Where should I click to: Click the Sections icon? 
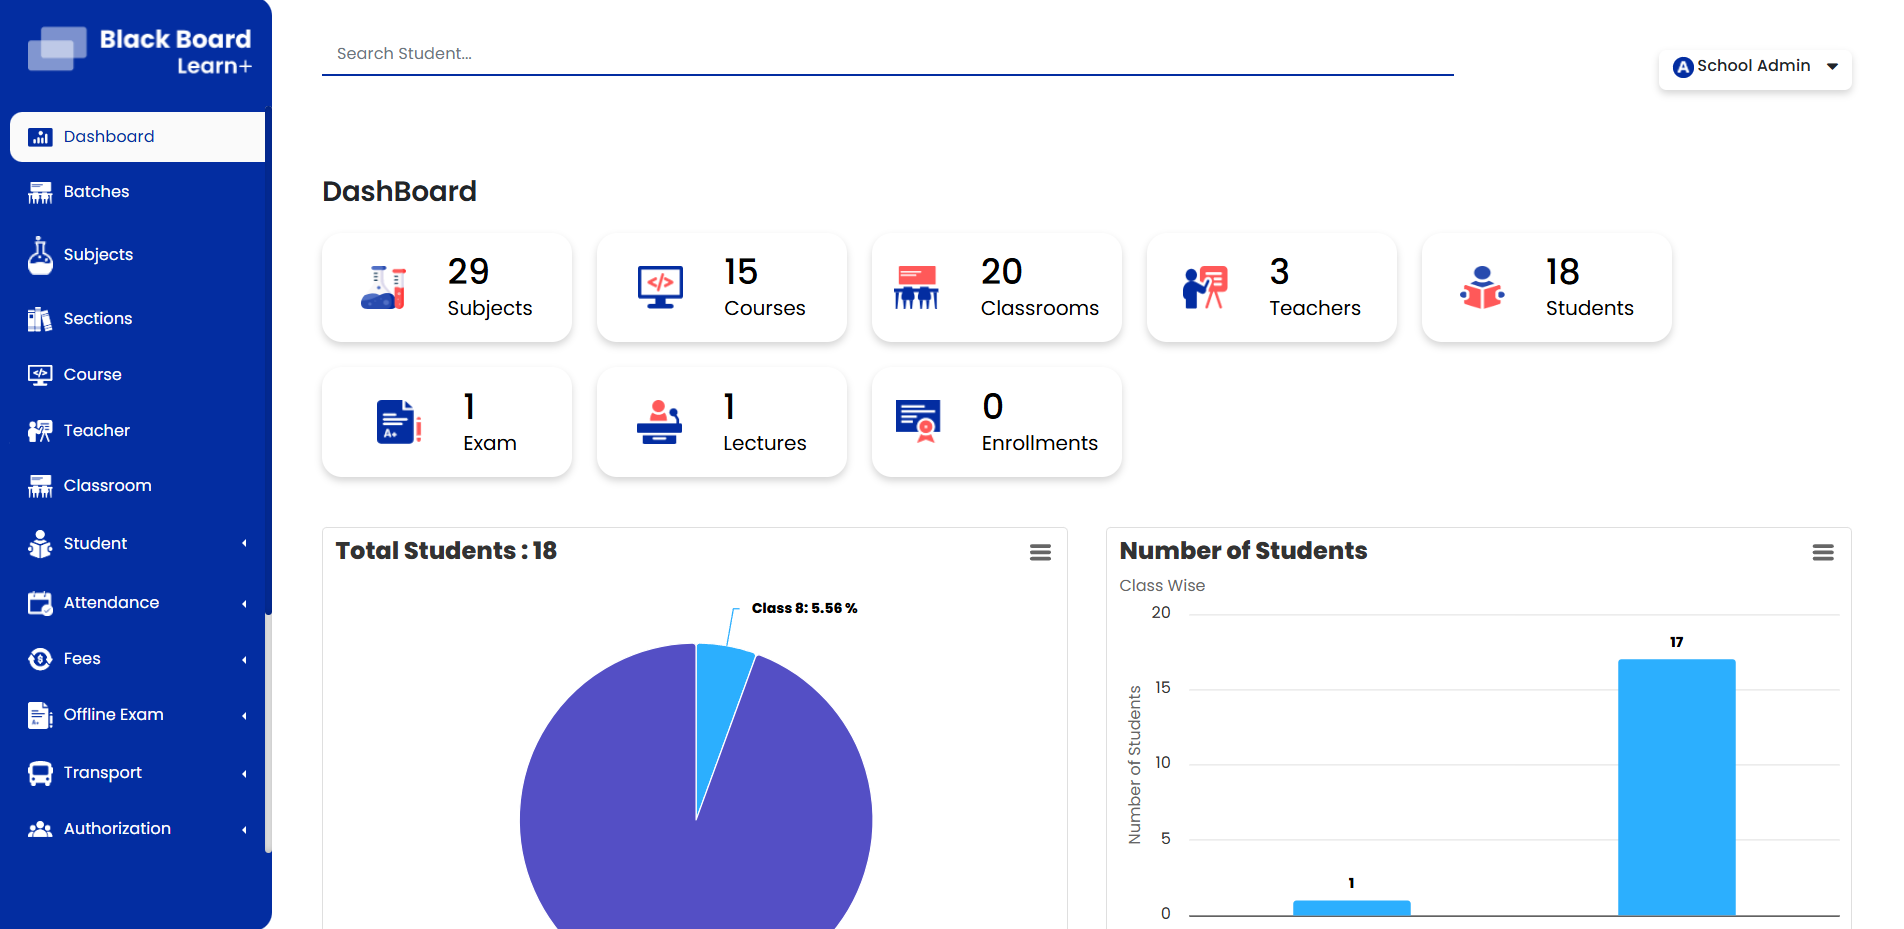(40, 318)
